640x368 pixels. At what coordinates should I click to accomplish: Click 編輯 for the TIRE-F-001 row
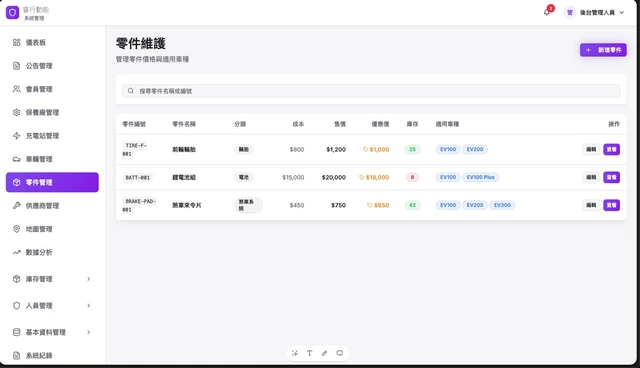tap(591, 149)
